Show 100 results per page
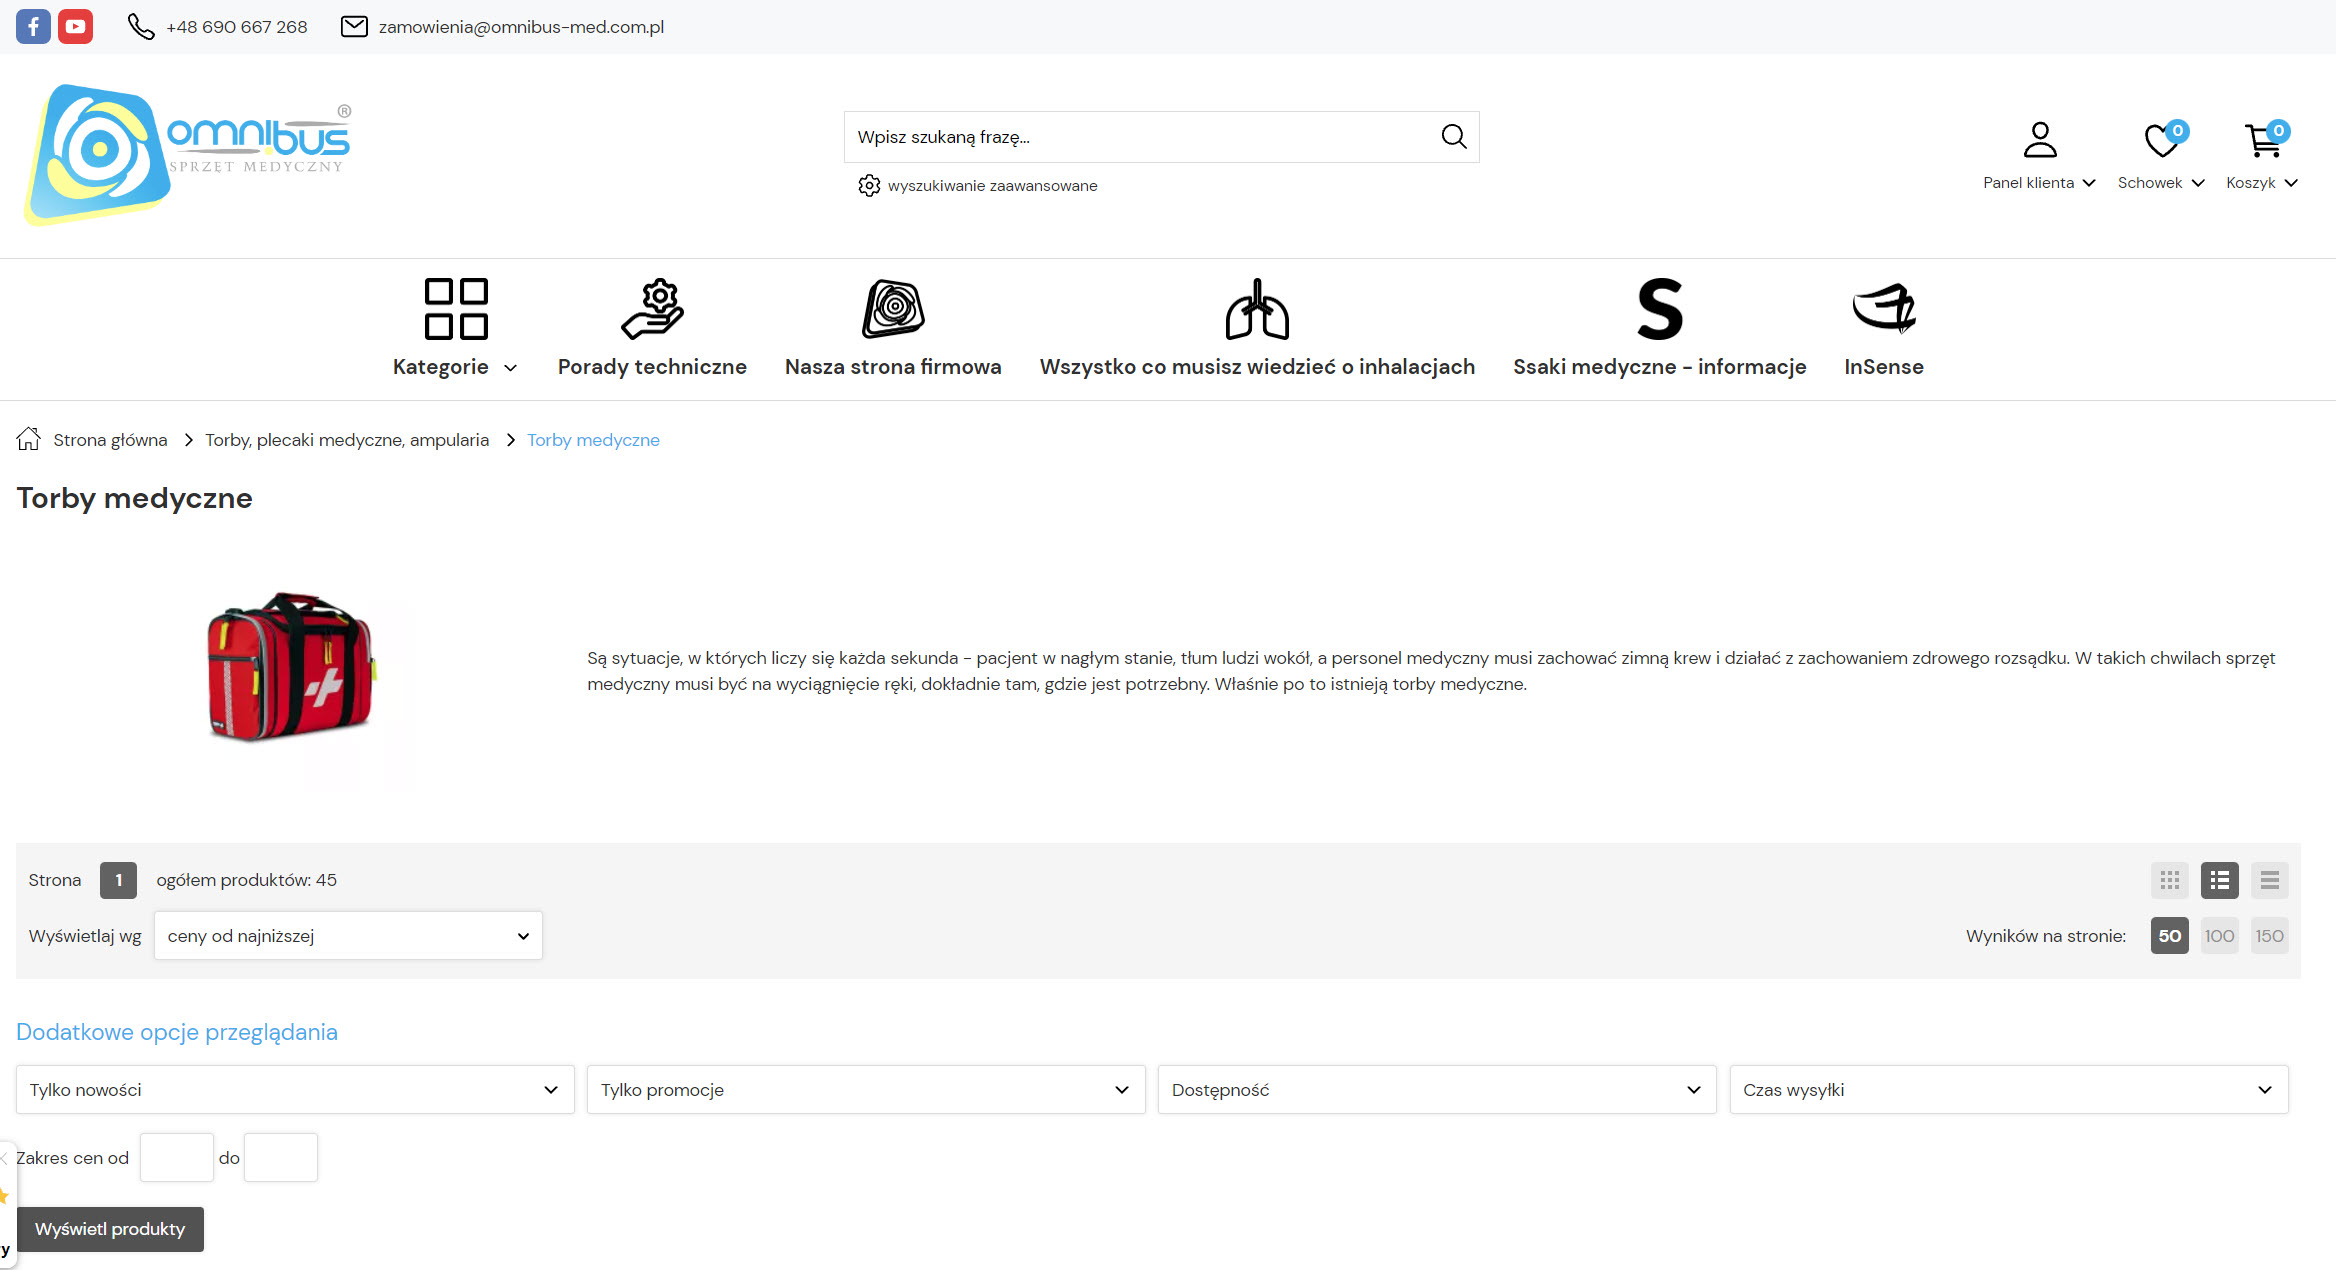Image resolution: width=2336 pixels, height=1270 pixels. coord(2219,936)
